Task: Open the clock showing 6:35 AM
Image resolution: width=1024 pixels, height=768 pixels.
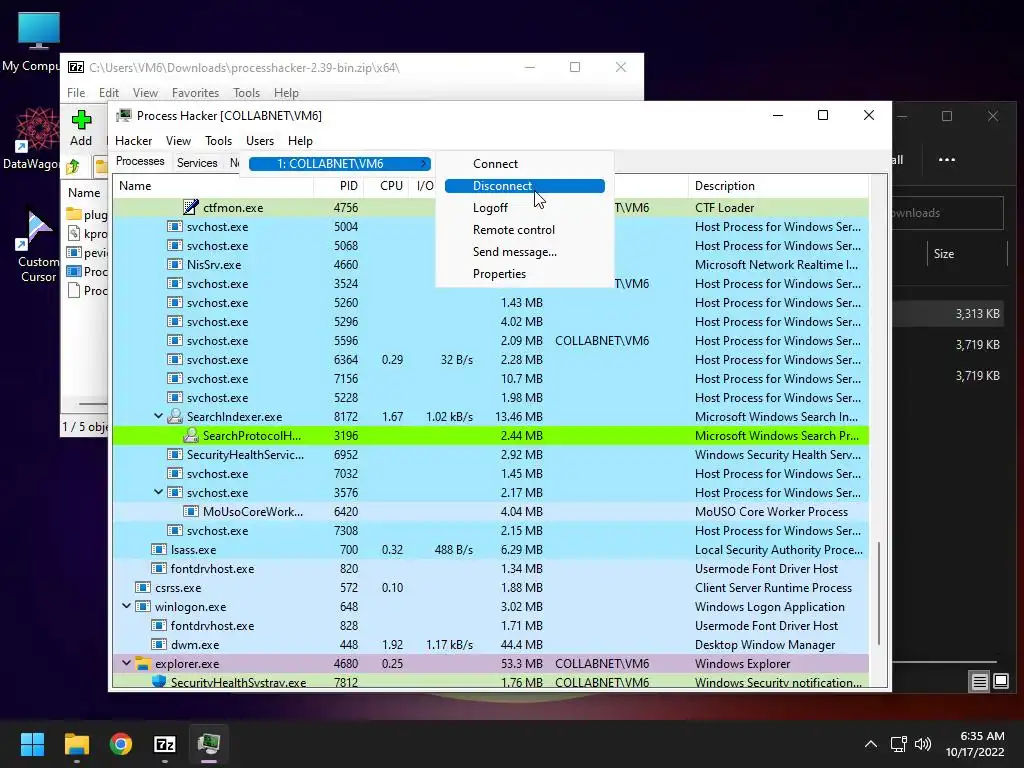Action: [976, 744]
